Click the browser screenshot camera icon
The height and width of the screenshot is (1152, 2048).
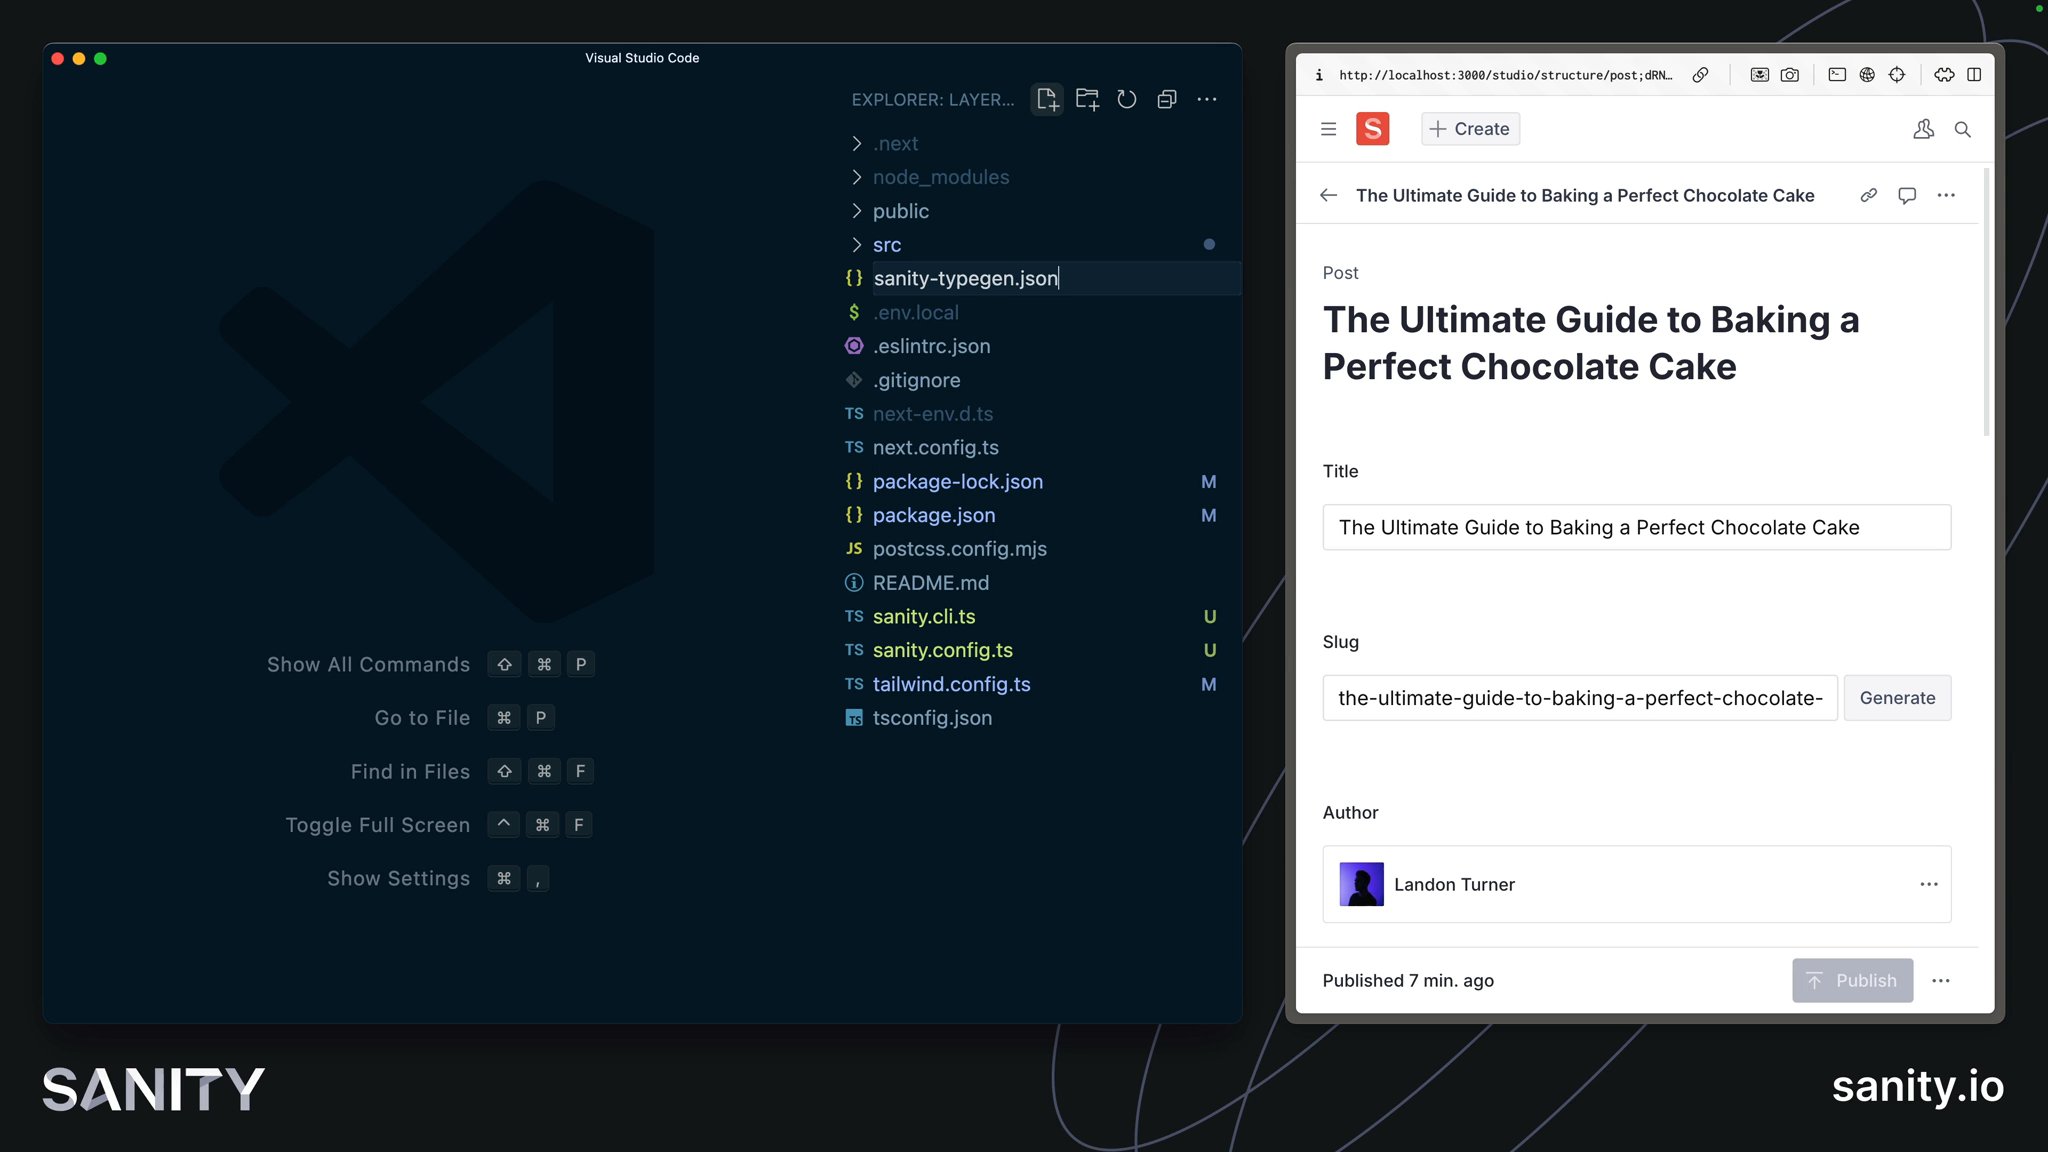pyautogui.click(x=1790, y=75)
